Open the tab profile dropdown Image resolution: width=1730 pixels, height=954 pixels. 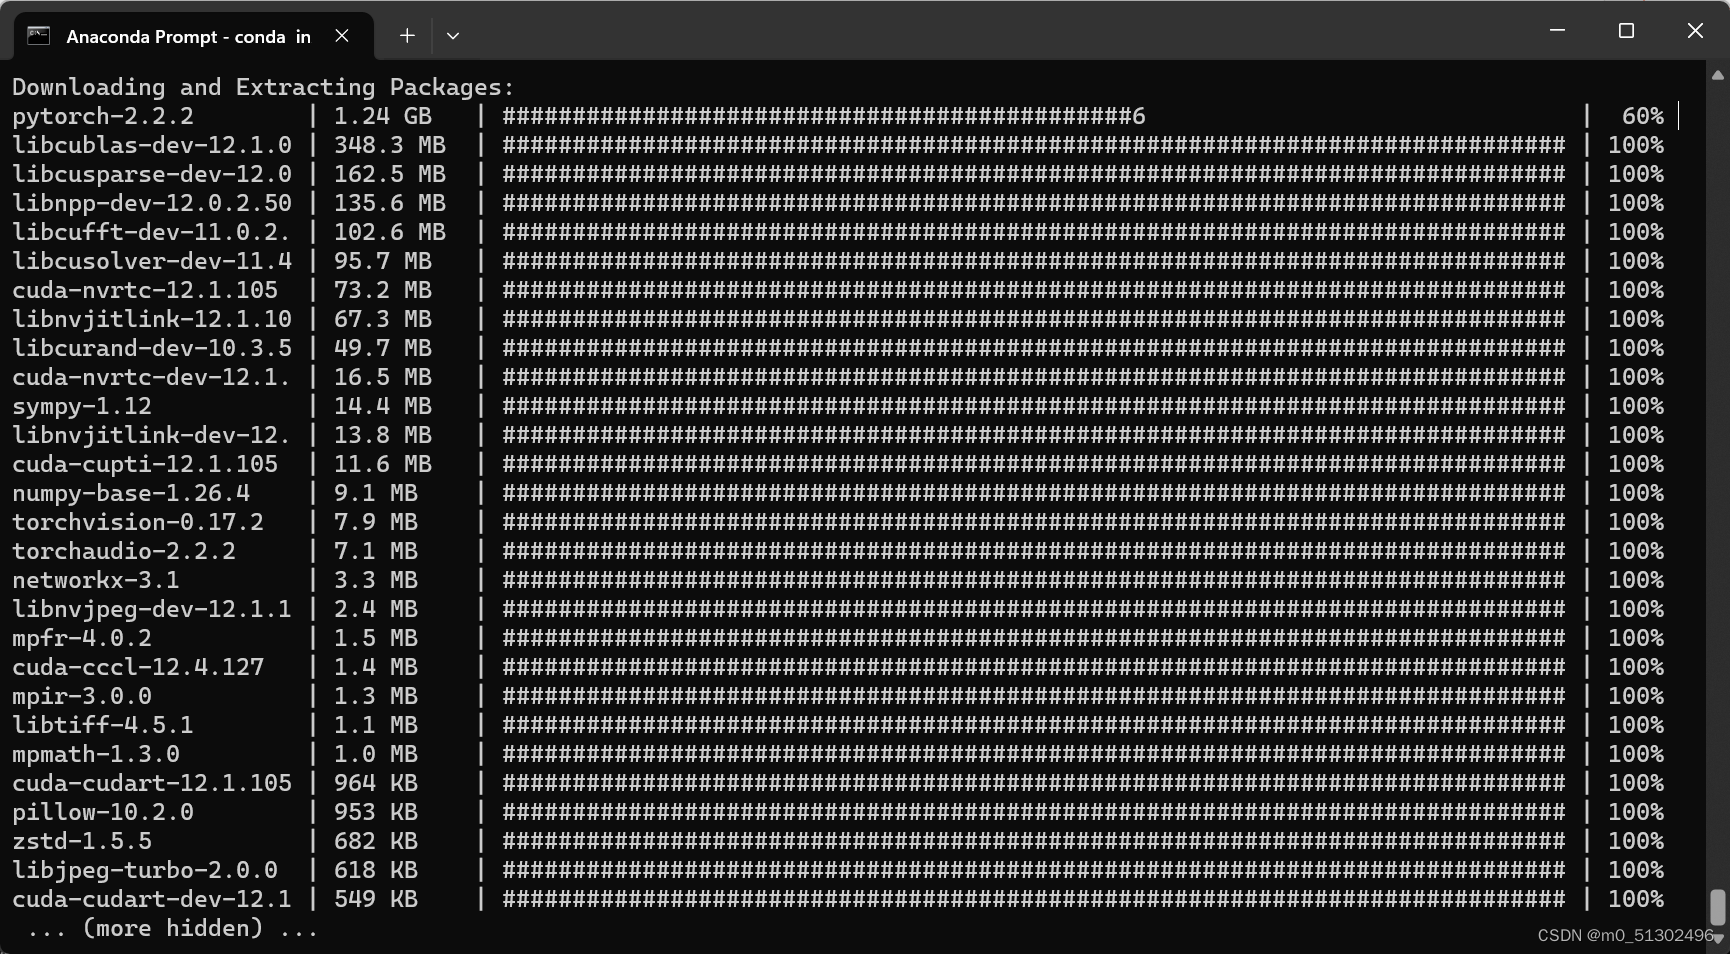(453, 36)
